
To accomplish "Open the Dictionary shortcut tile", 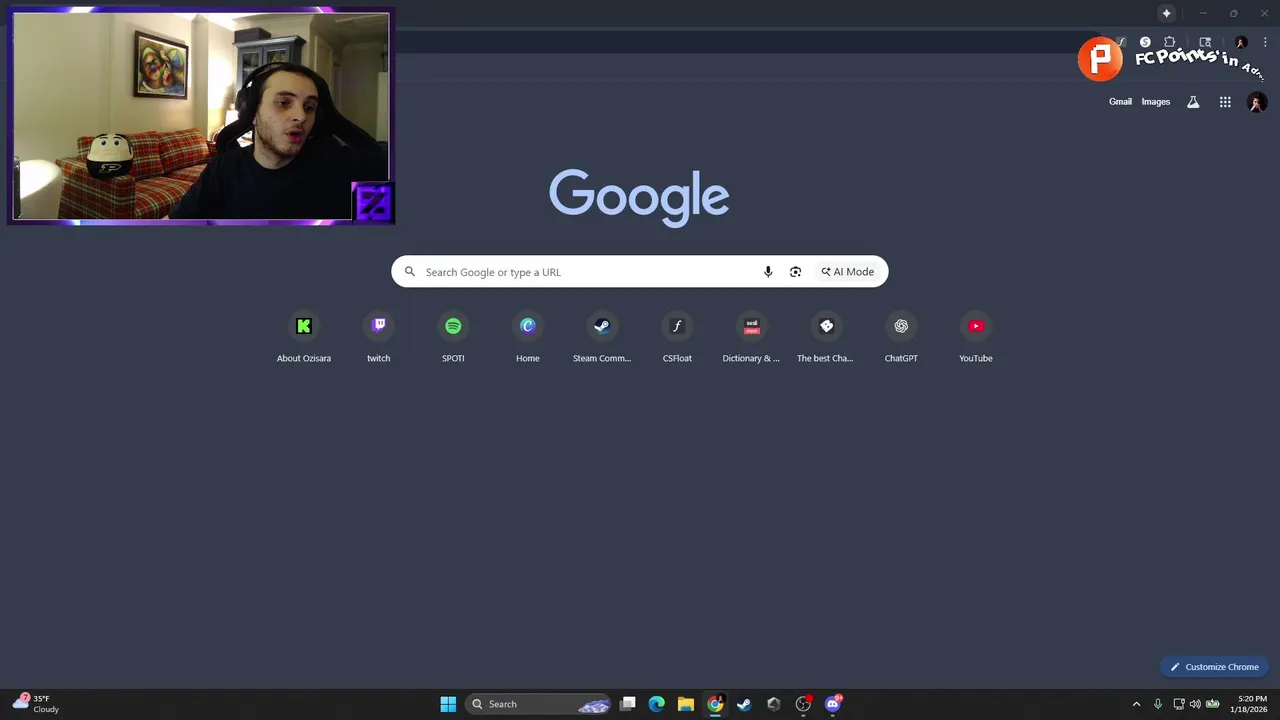I will (751, 338).
